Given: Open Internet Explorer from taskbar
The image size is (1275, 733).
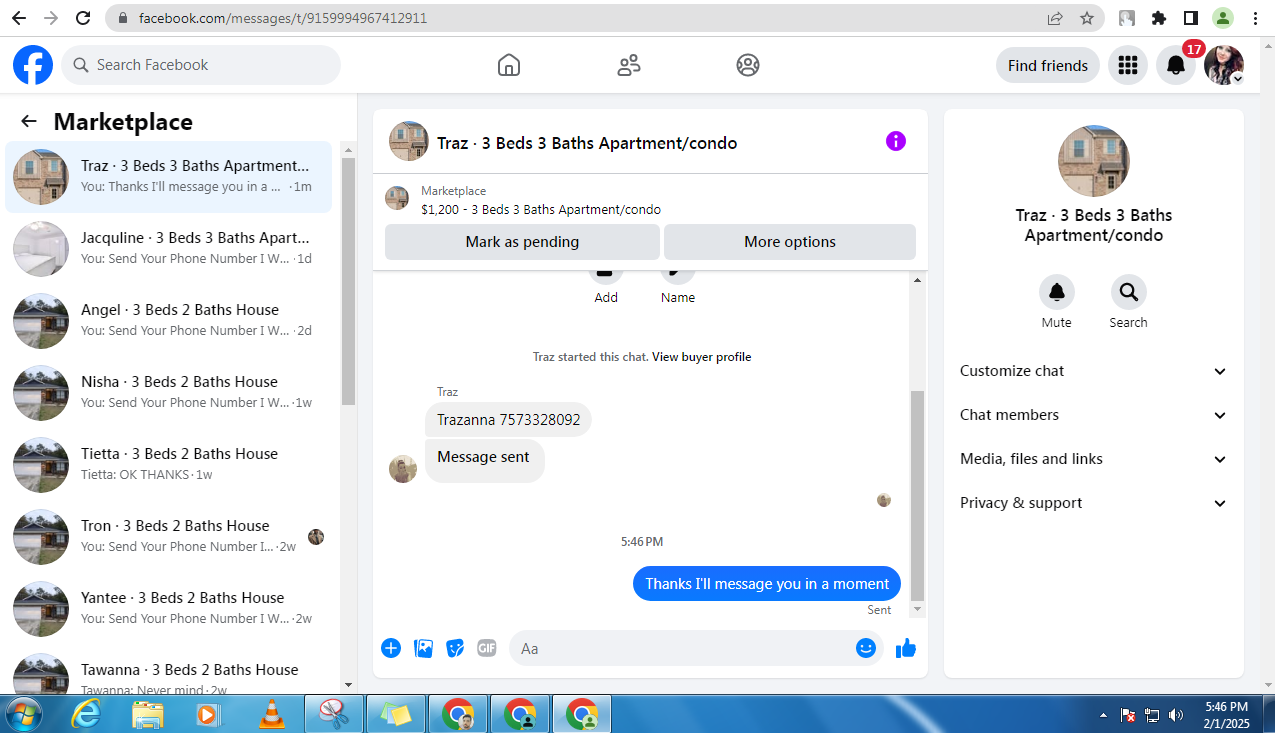Looking at the screenshot, I should 88,715.
